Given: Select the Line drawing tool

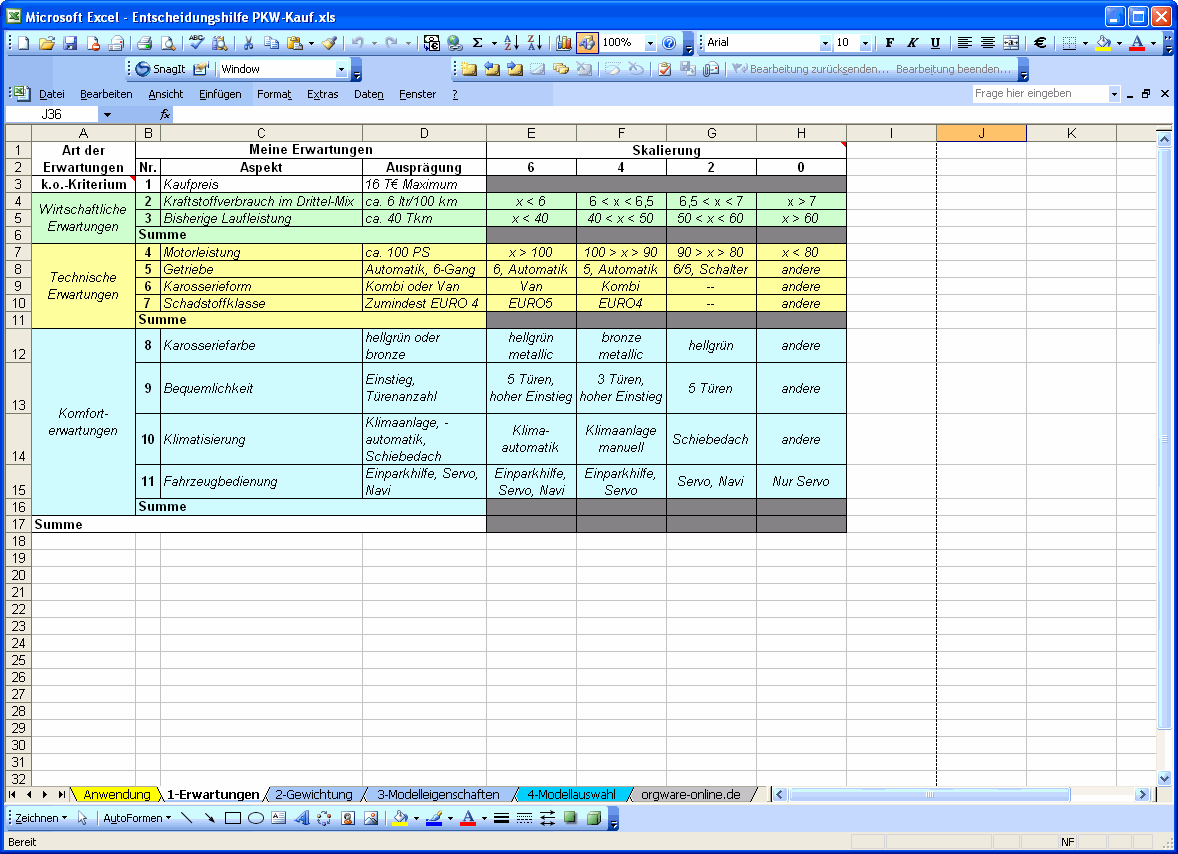Looking at the screenshot, I should [187, 818].
